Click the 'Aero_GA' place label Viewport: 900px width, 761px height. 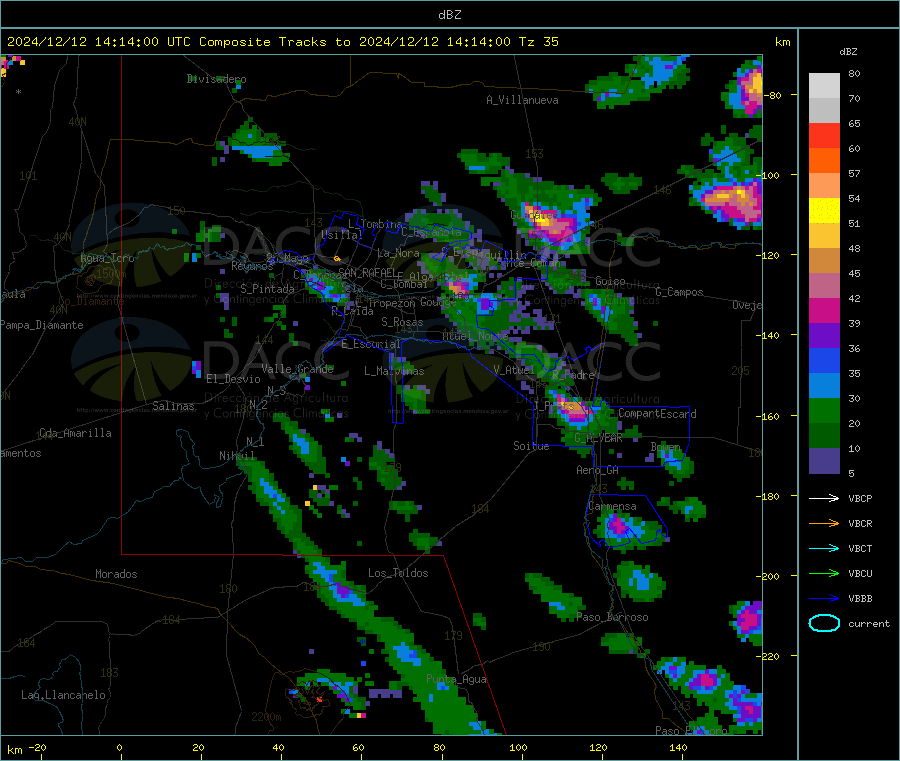[x=597, y=470]
